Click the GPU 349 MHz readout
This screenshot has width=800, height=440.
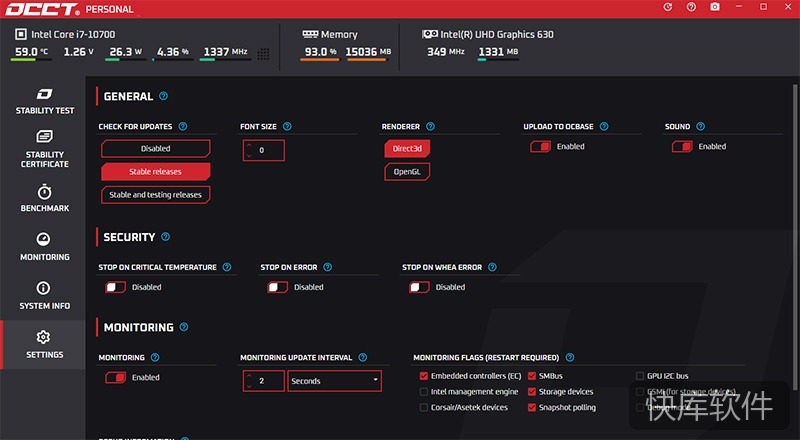tap(446, 52)
